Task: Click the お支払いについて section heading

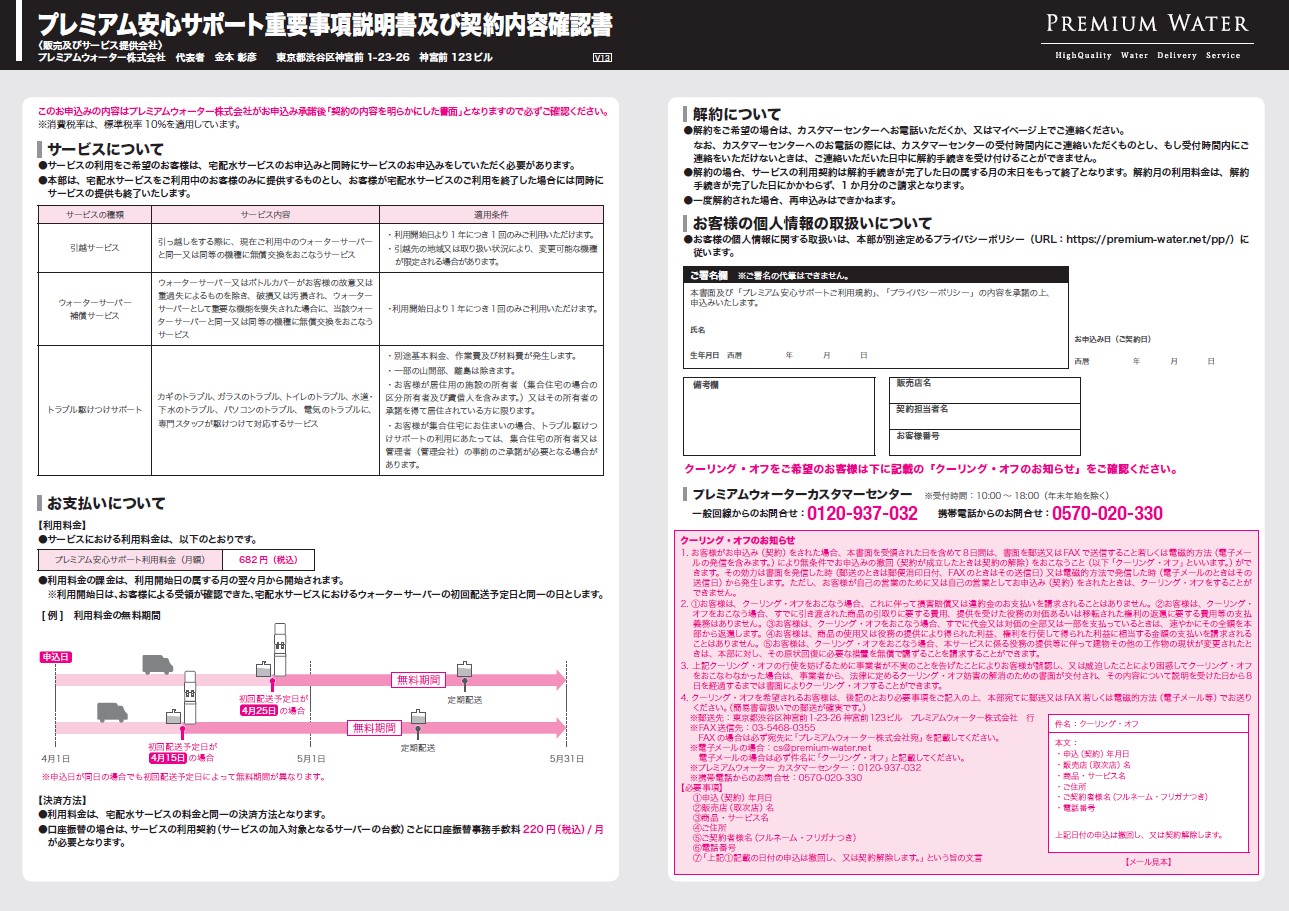Action: [x=106, y=503]
